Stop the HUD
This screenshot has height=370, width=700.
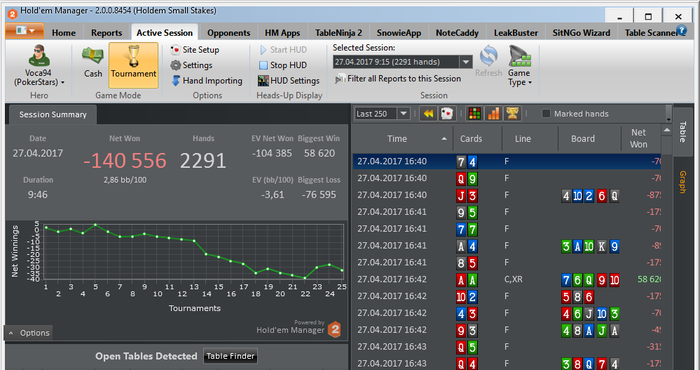point(283,65)
